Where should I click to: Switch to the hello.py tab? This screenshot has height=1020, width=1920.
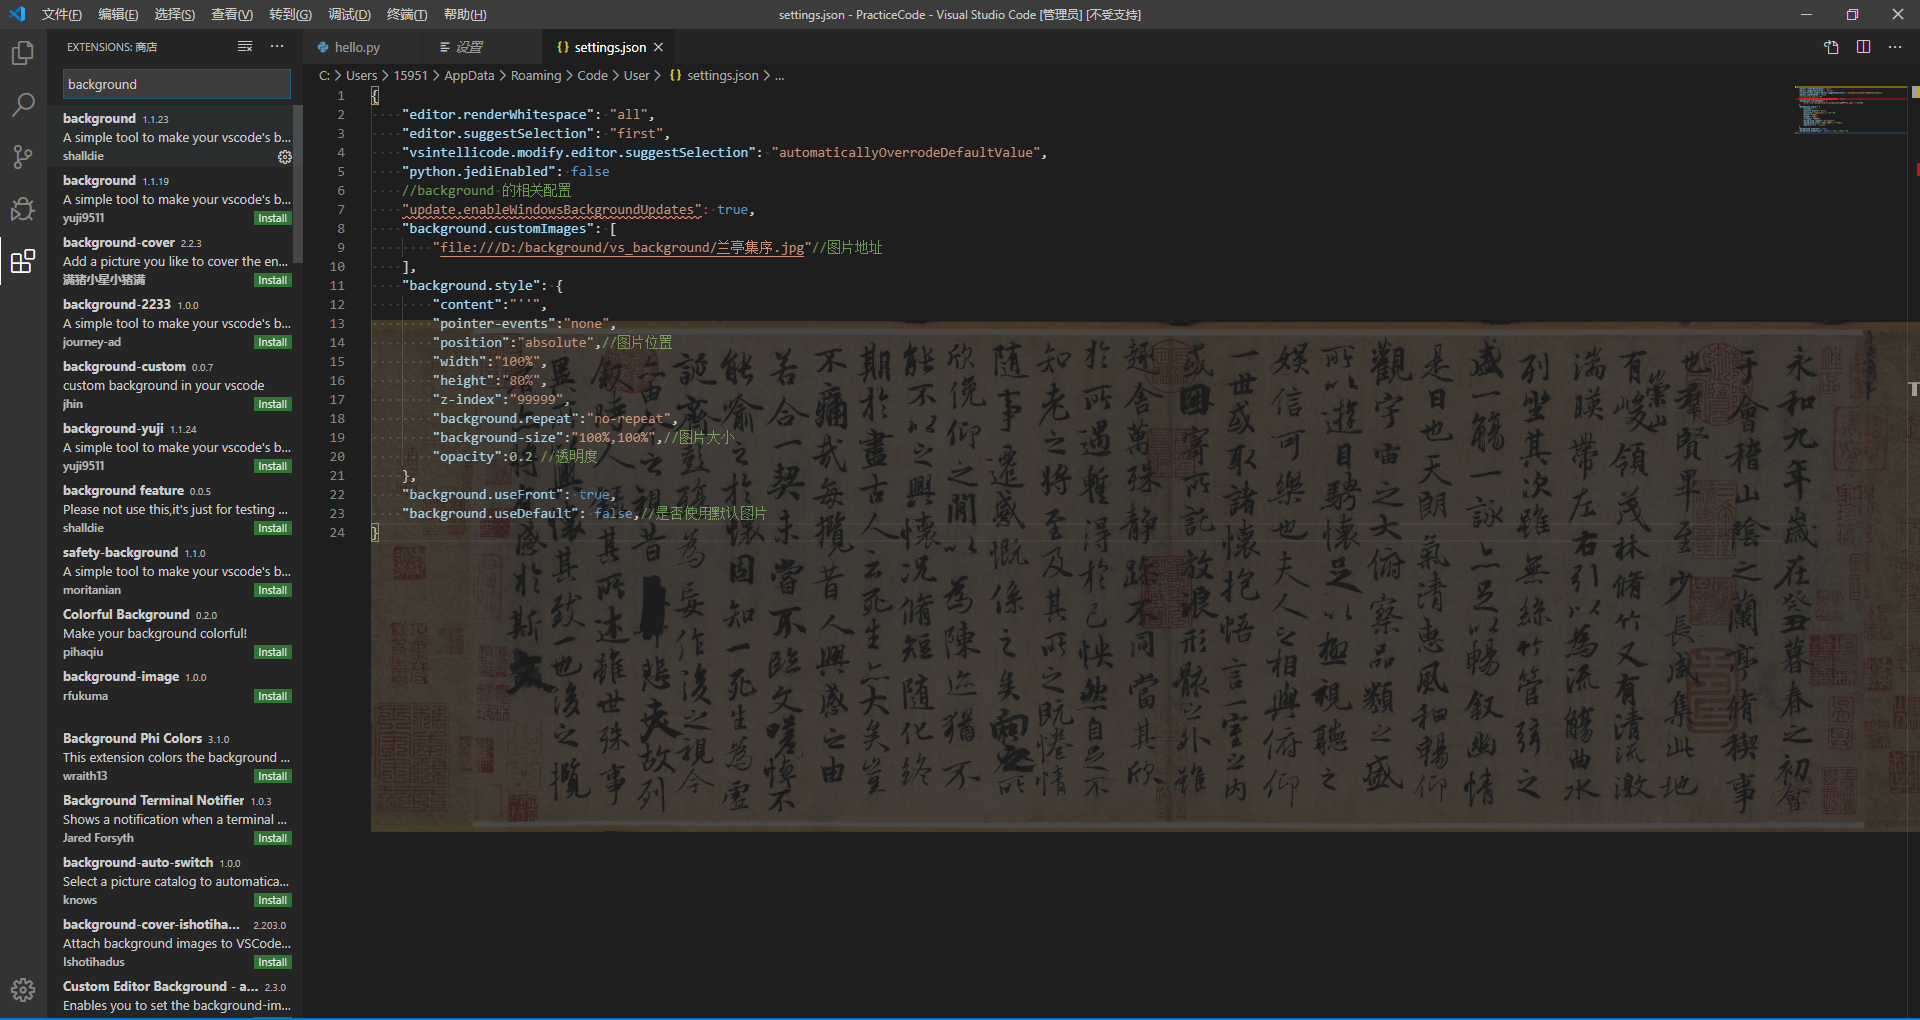click(355, 46)
